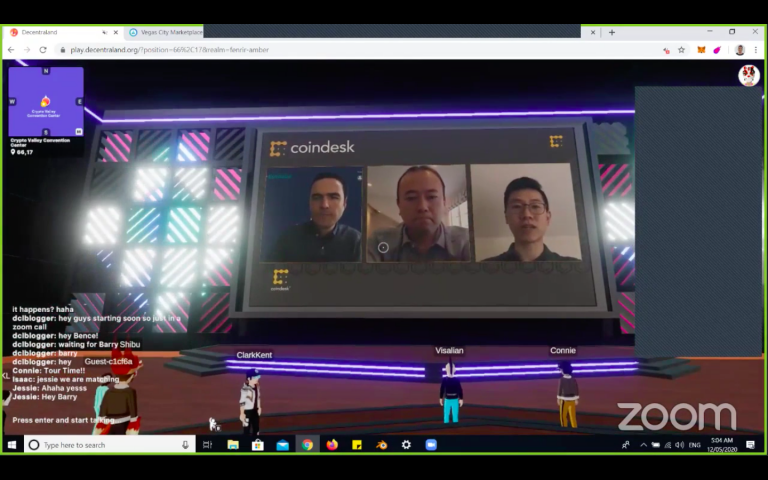The width and height of the screenshot is (768, 480).
Task: Open Blender from the taskbar
Action: [382, 445]
